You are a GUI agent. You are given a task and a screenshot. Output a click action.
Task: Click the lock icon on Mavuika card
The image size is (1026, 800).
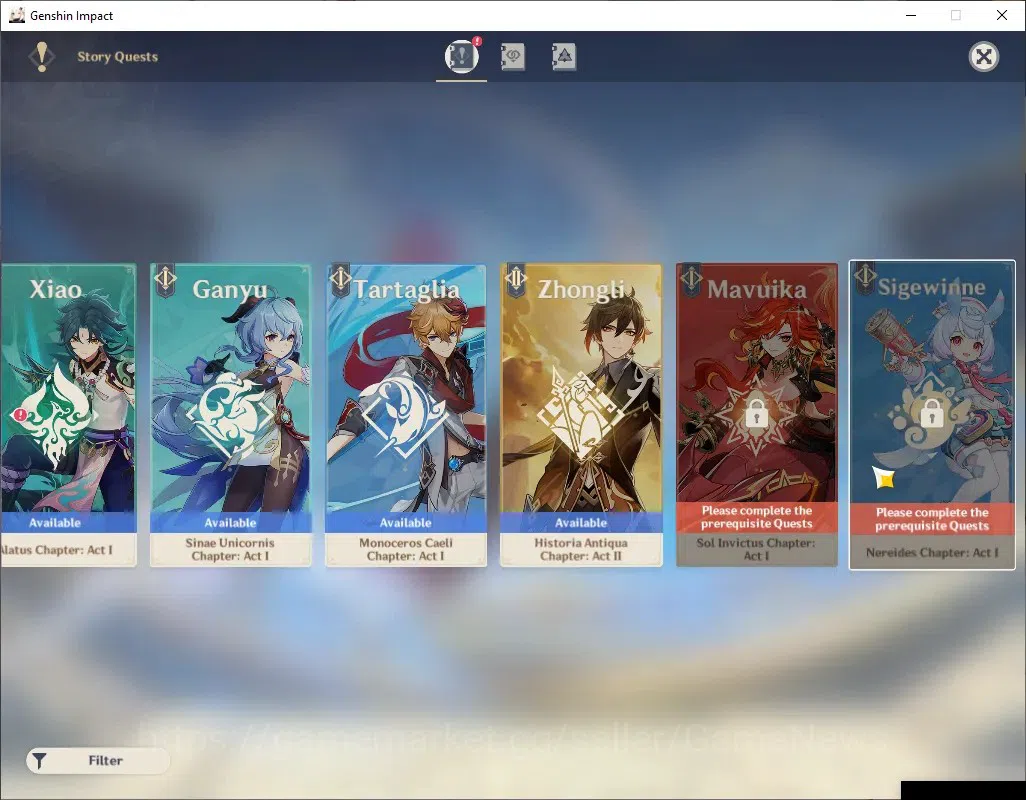tap(756, 413)
